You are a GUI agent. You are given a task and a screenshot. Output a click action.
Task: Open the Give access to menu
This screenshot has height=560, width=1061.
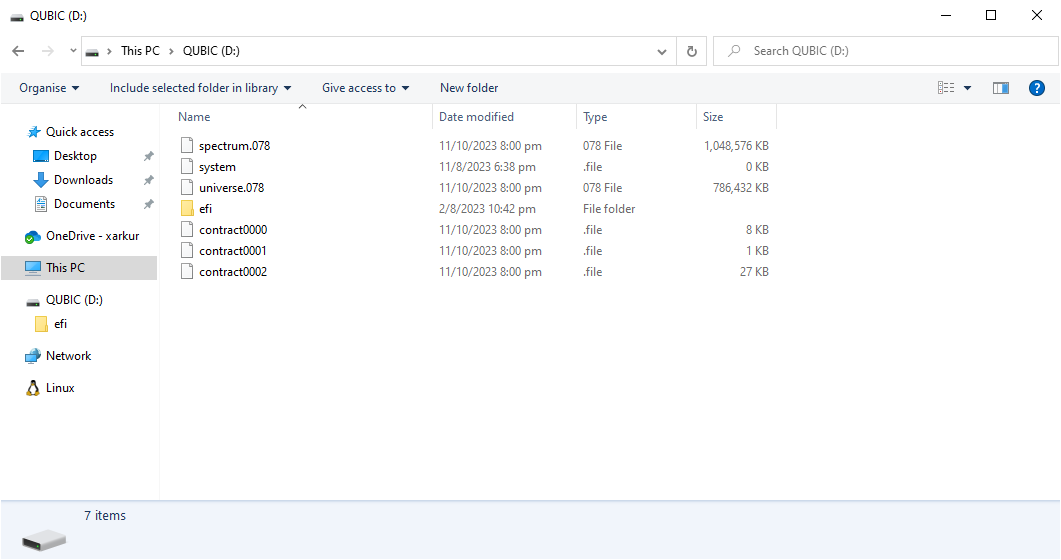tap(365, 88)
